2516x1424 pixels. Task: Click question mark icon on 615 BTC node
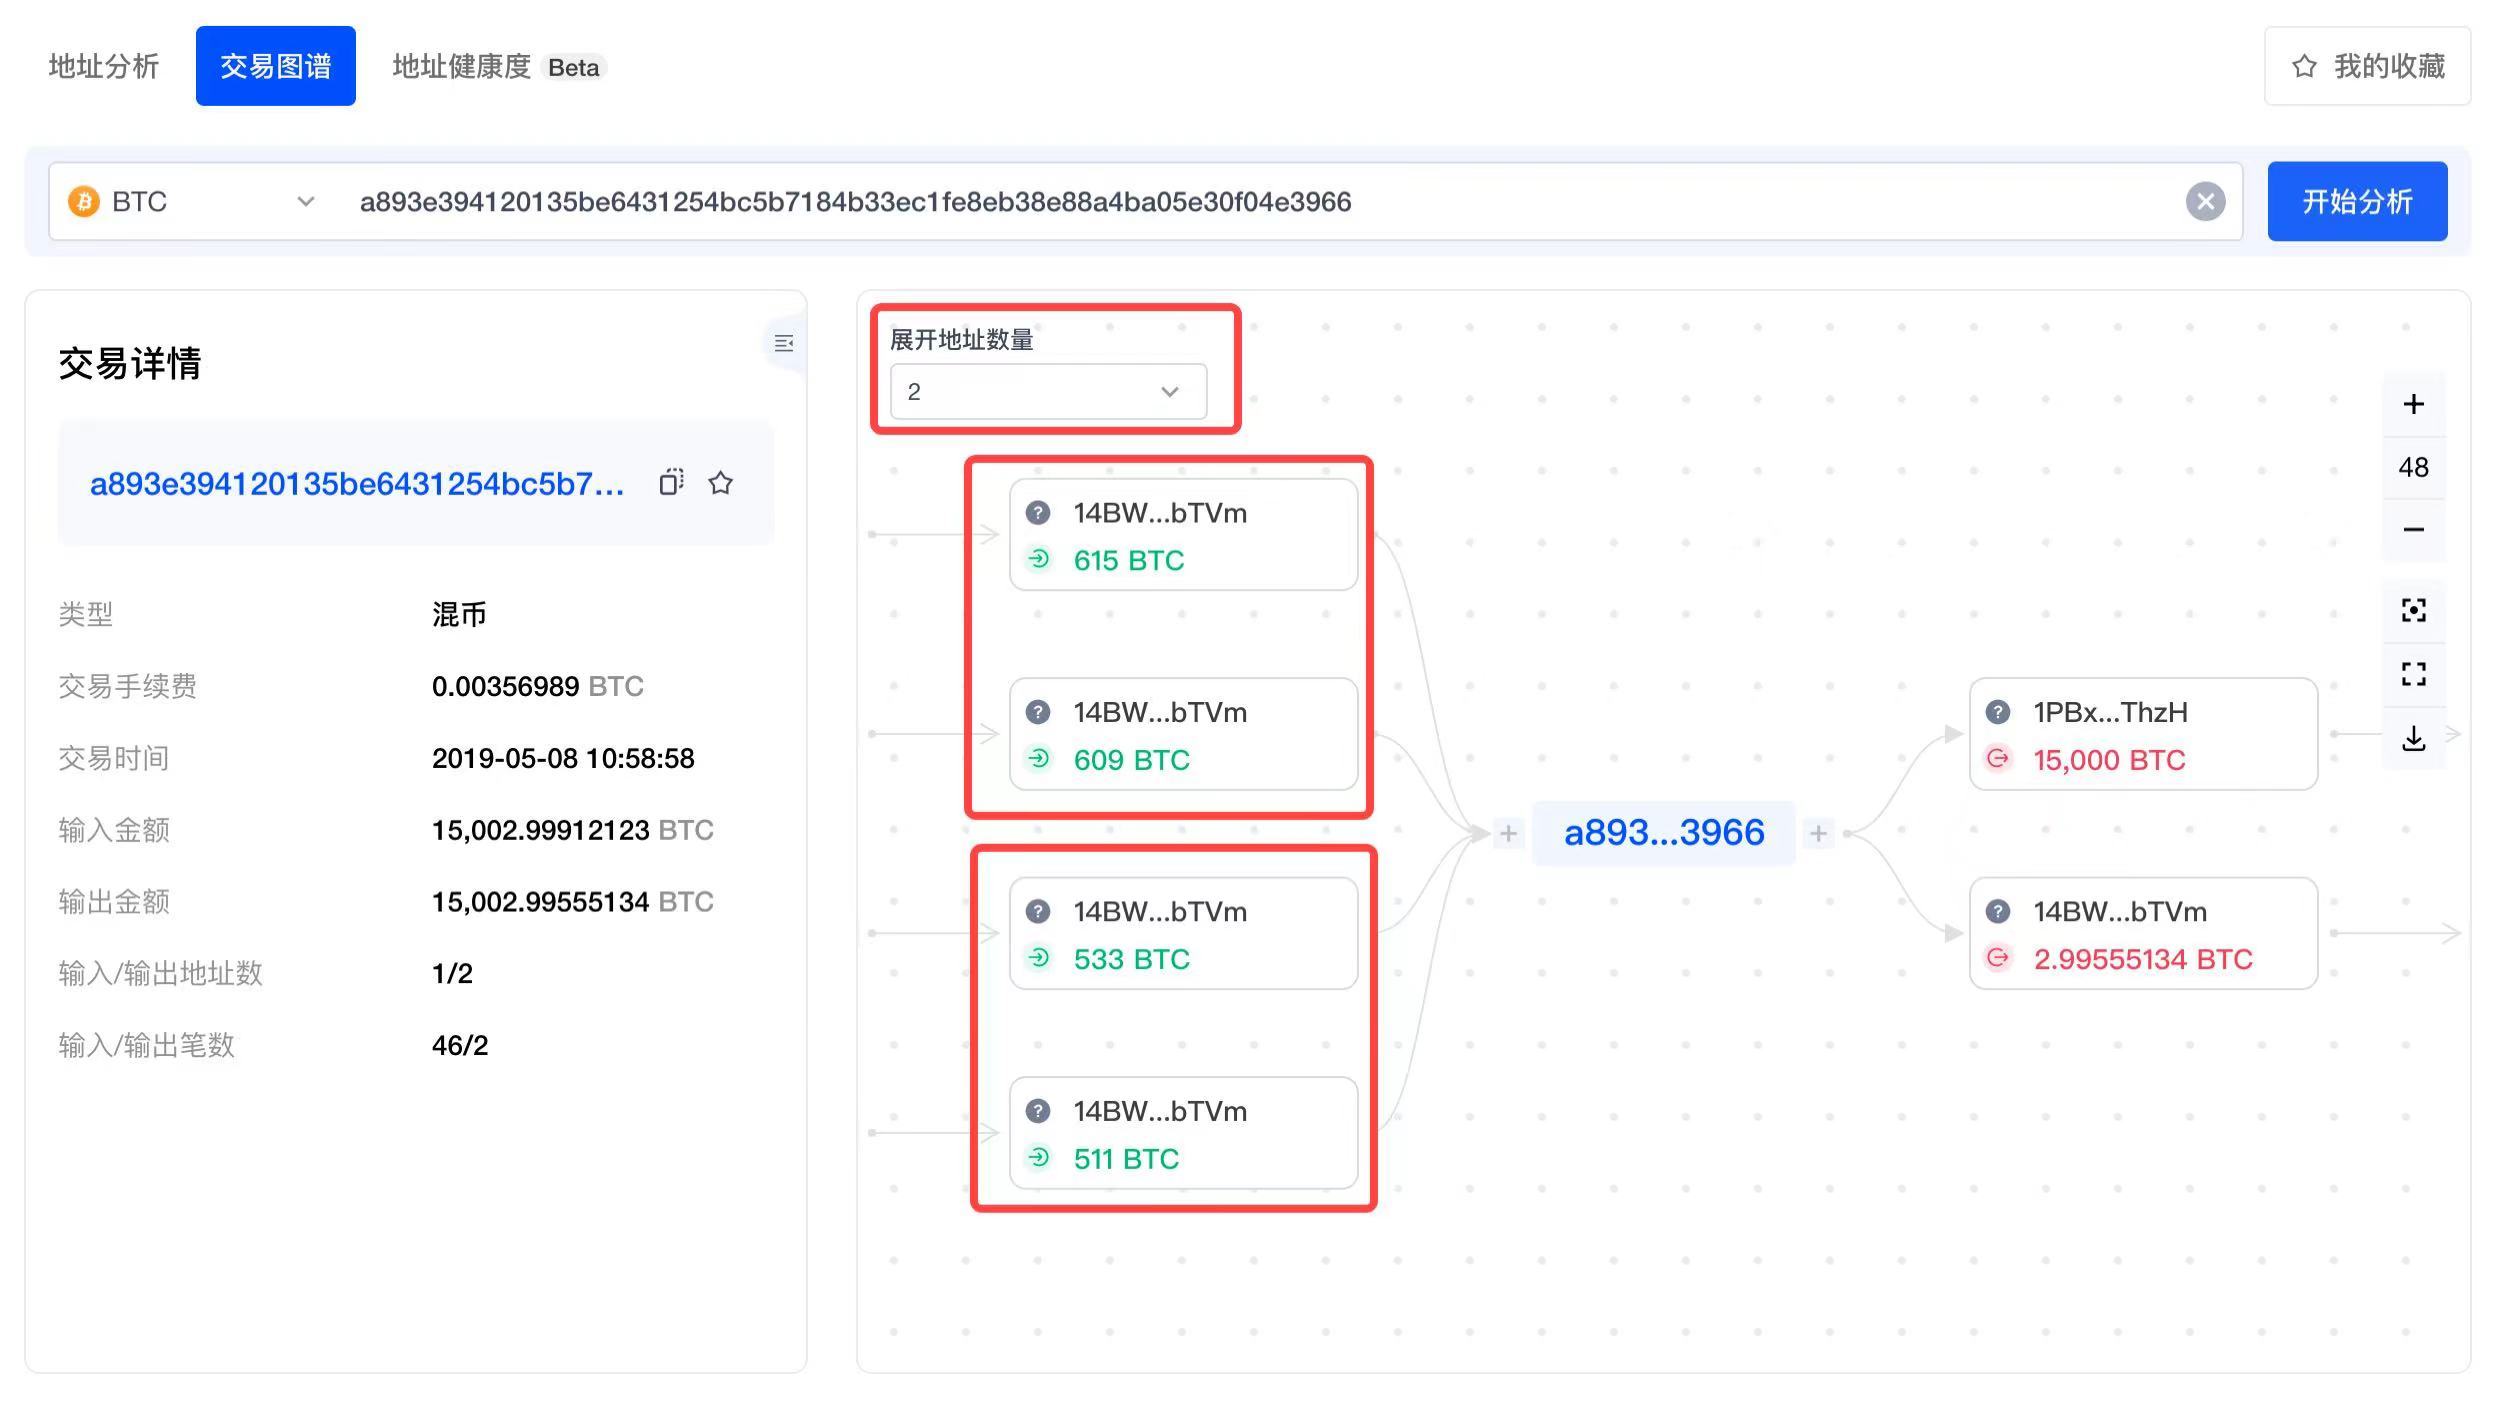(1038, 513)
